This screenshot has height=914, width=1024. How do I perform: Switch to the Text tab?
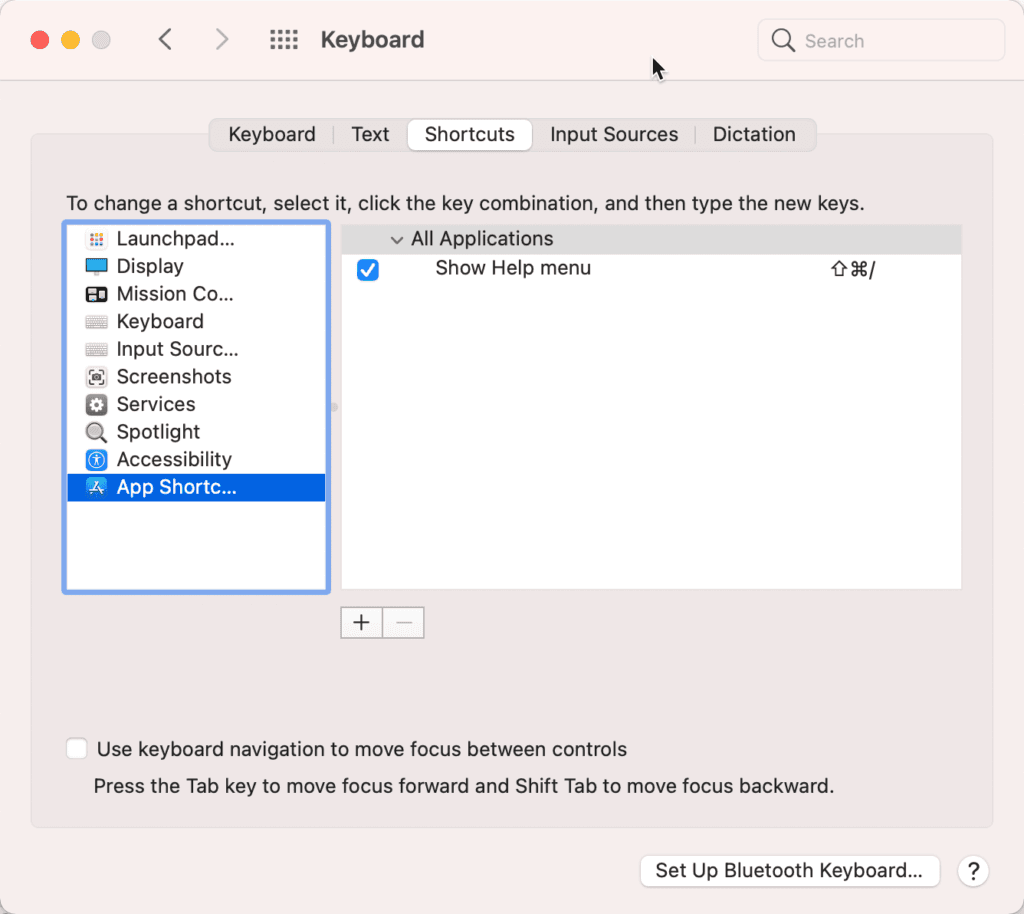pyautogui.click(x=370, y=134)
